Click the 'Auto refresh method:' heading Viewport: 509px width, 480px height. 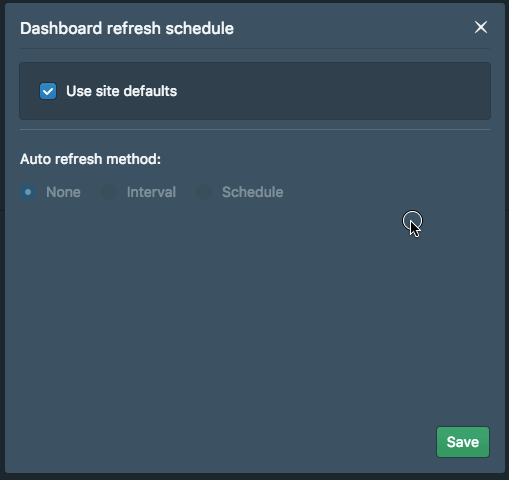(x=90, y=159)
